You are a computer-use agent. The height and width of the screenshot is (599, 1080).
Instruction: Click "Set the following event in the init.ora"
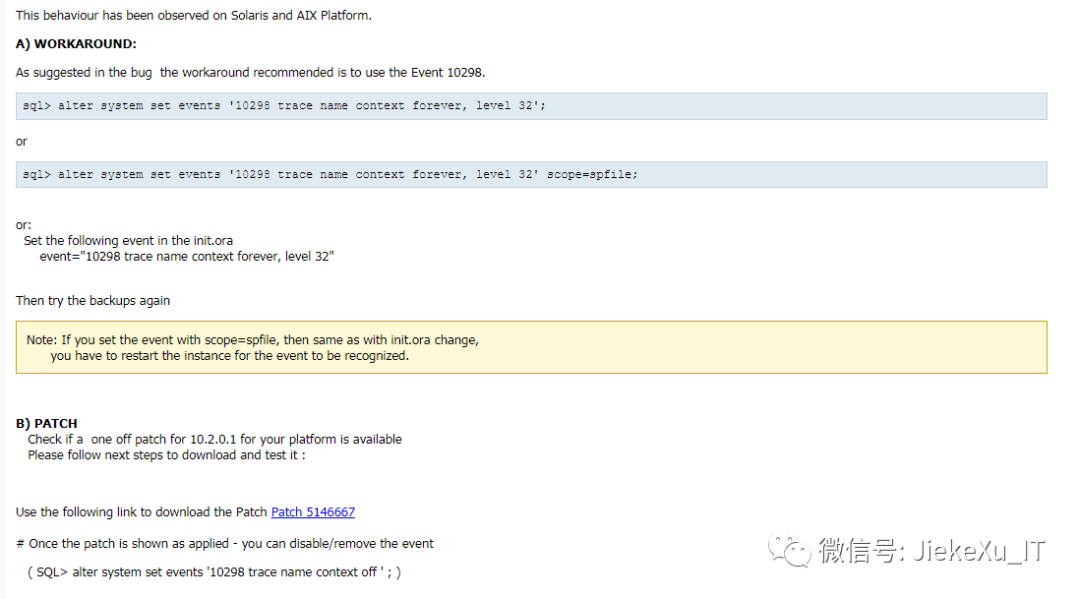pyautogui.click(x=128, y=240)
